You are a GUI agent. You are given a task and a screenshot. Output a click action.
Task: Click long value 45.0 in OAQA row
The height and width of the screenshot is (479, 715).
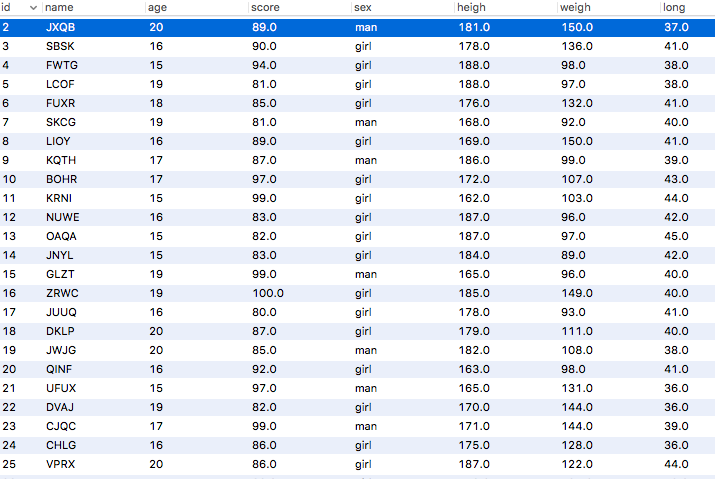click(x=676, y=236)
